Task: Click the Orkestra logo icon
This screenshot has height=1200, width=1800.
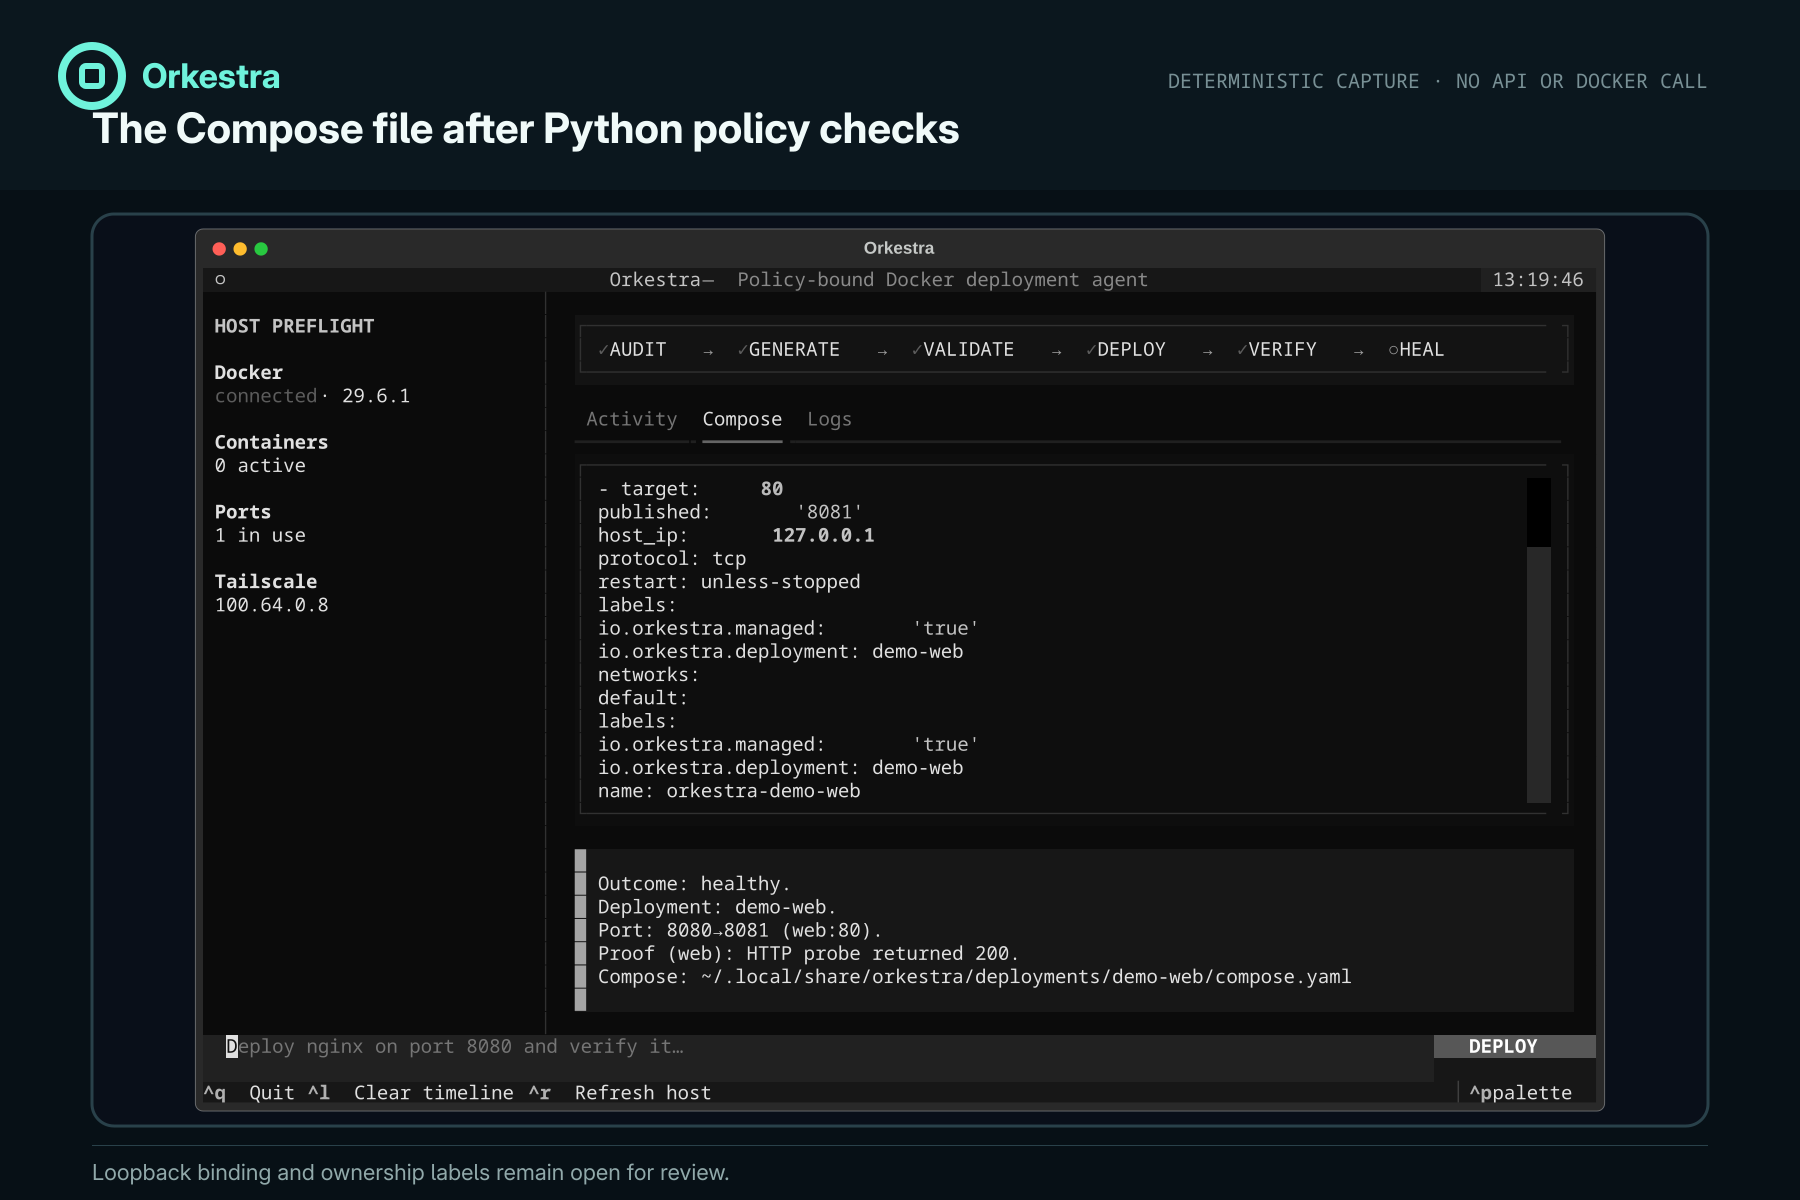Action: 92,76
